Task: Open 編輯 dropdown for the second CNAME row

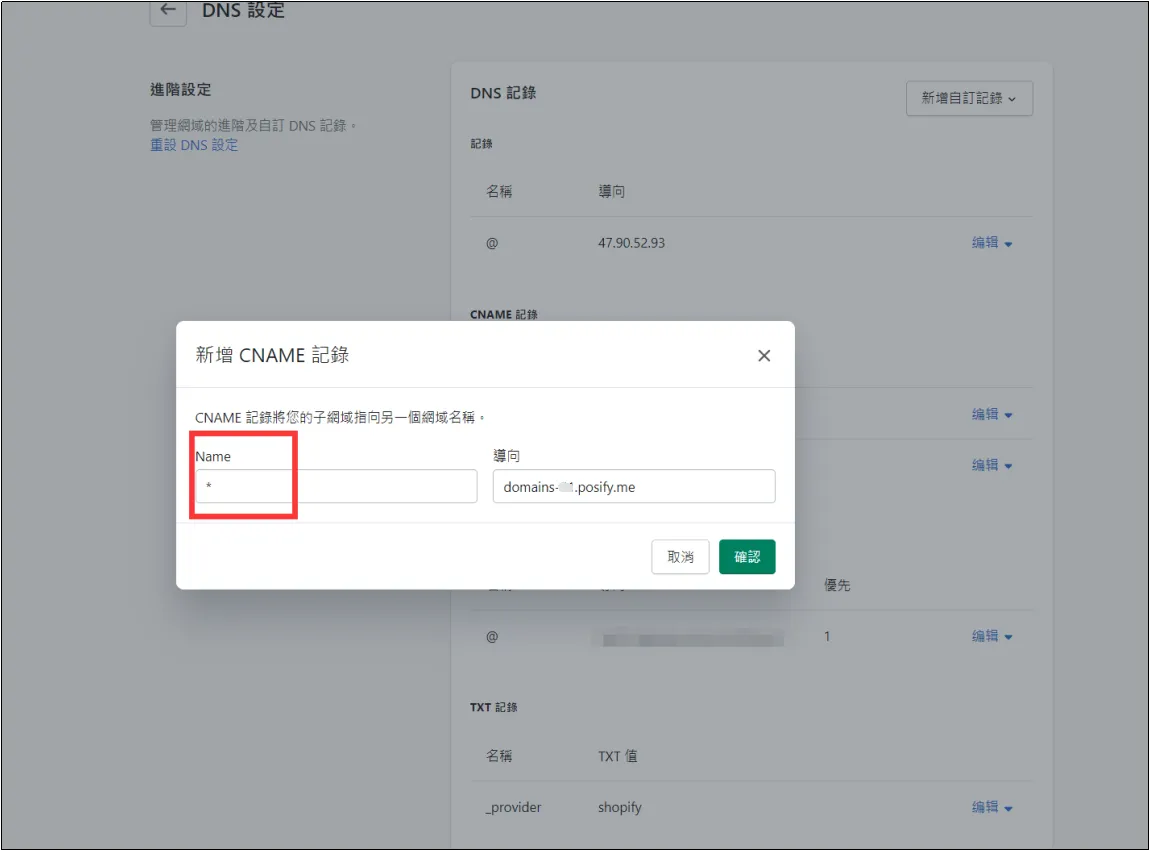Action: tap(992, 465)
